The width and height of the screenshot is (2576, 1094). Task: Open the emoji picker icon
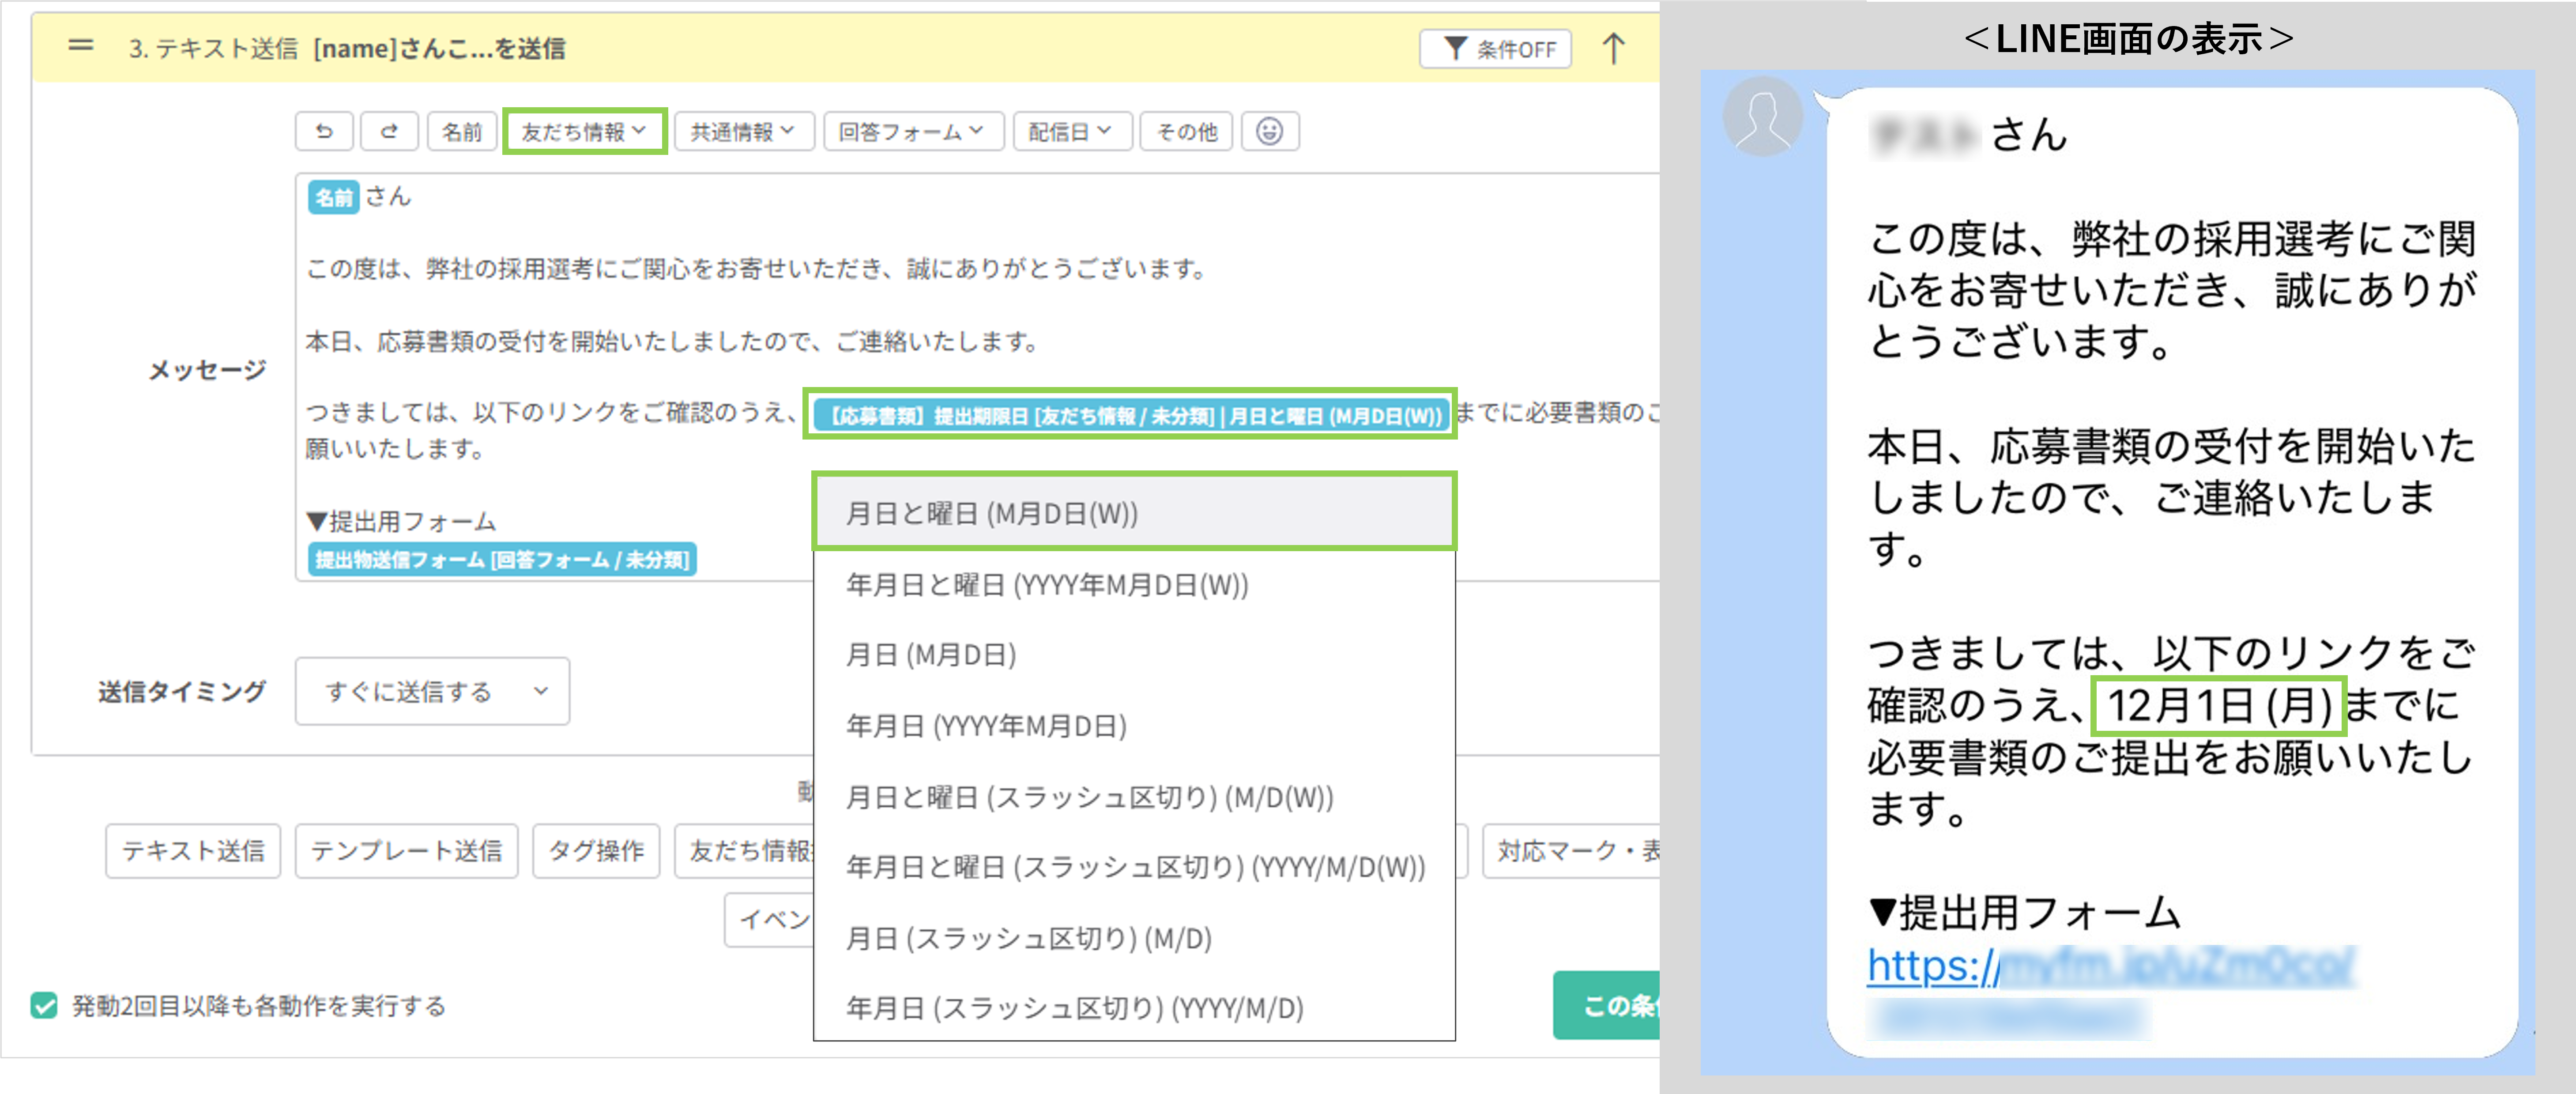1270,130
